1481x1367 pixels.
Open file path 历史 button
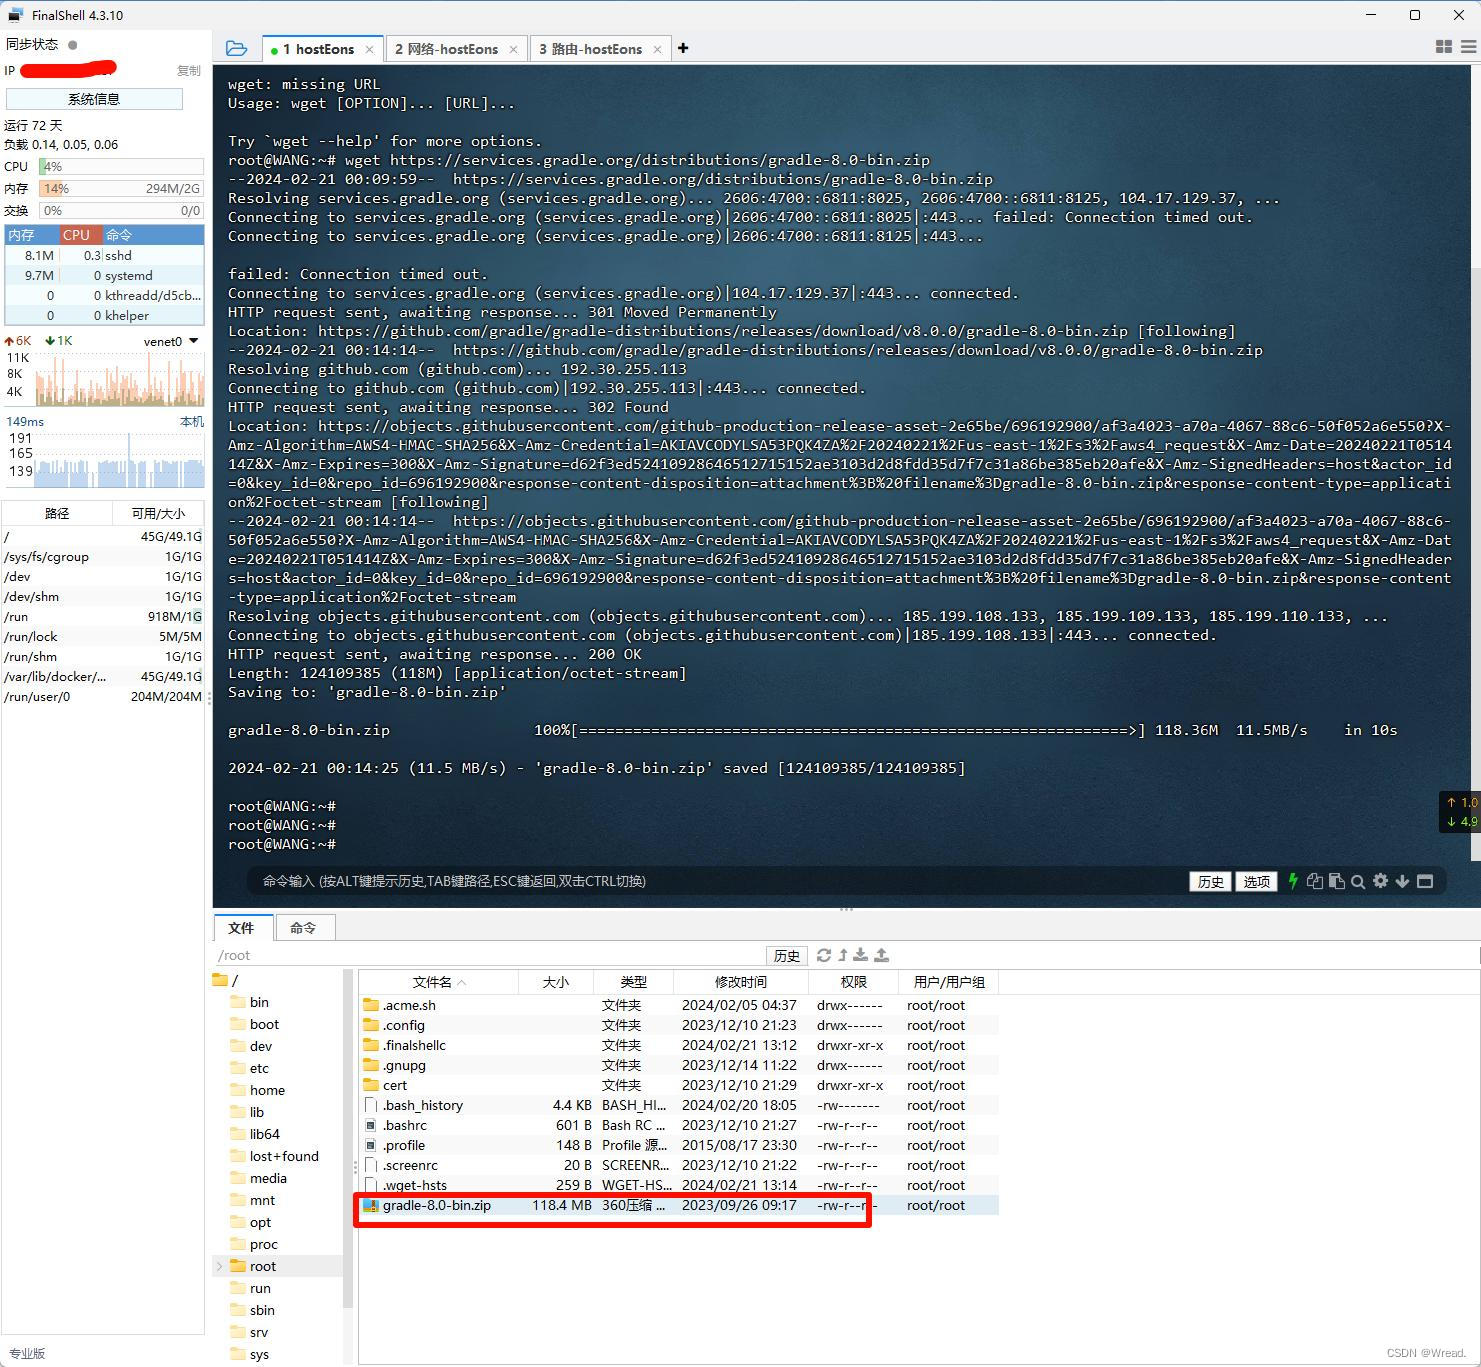tap(787, 955)
